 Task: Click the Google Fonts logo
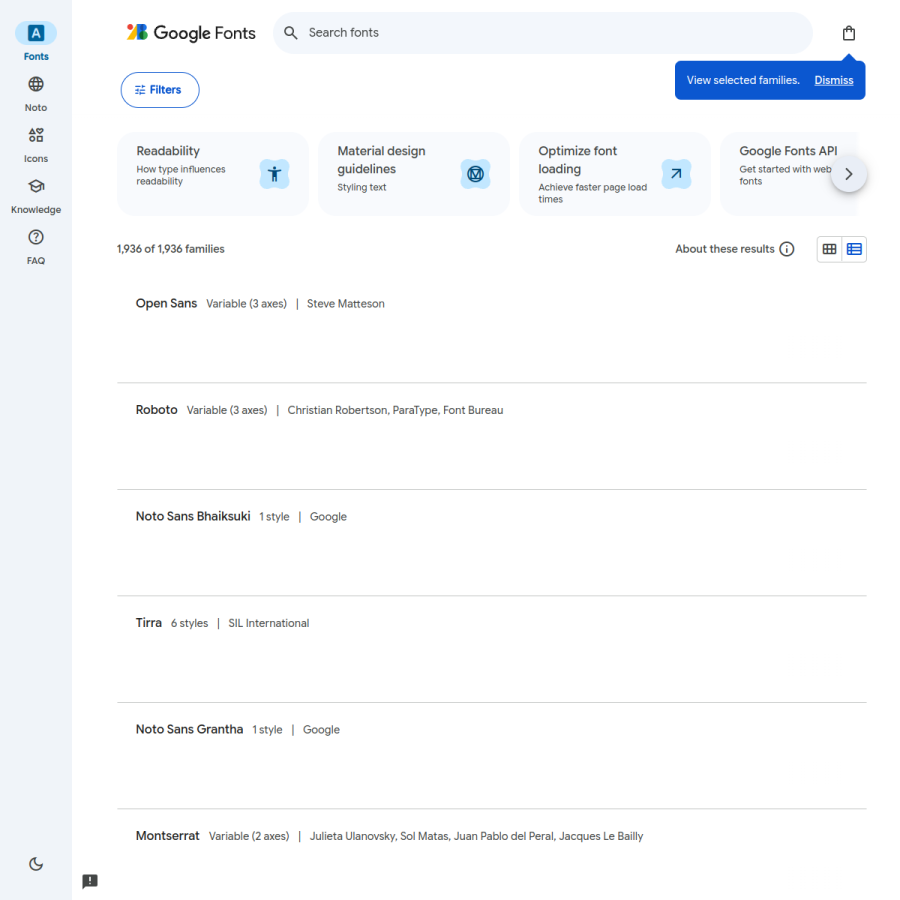coord(191,33)
